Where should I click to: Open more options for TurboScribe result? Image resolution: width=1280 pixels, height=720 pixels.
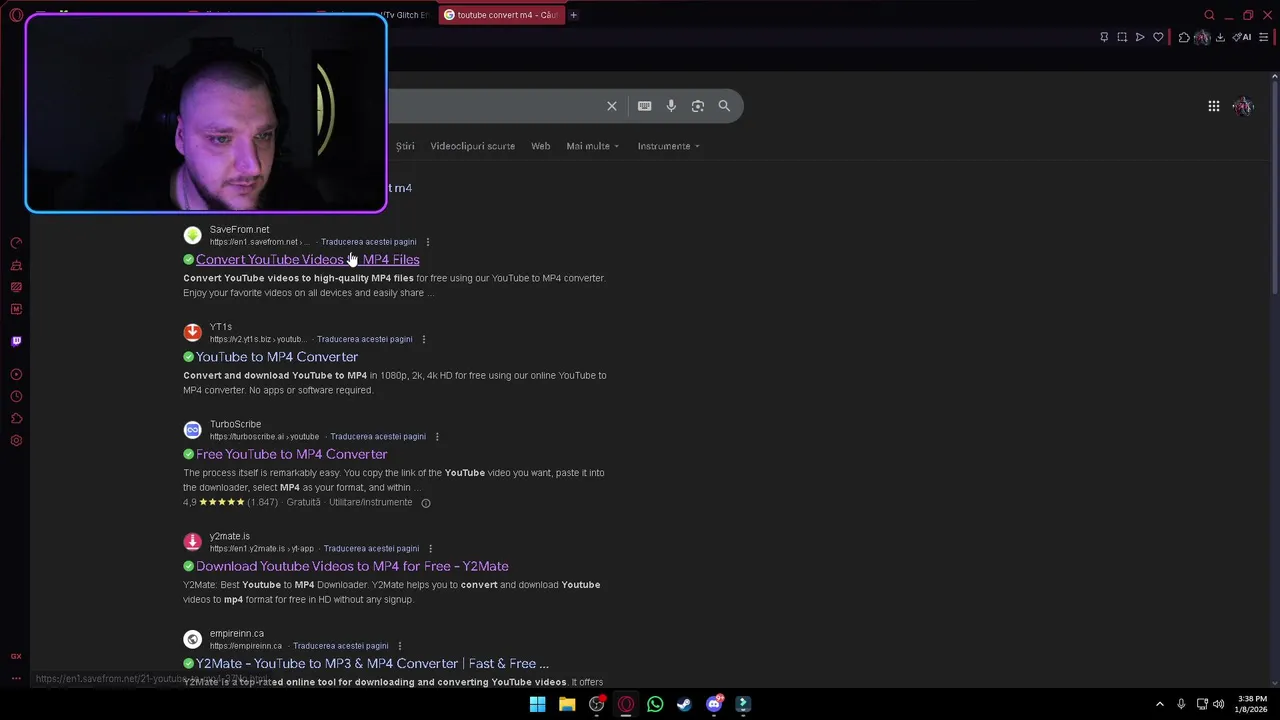(437, 437)
